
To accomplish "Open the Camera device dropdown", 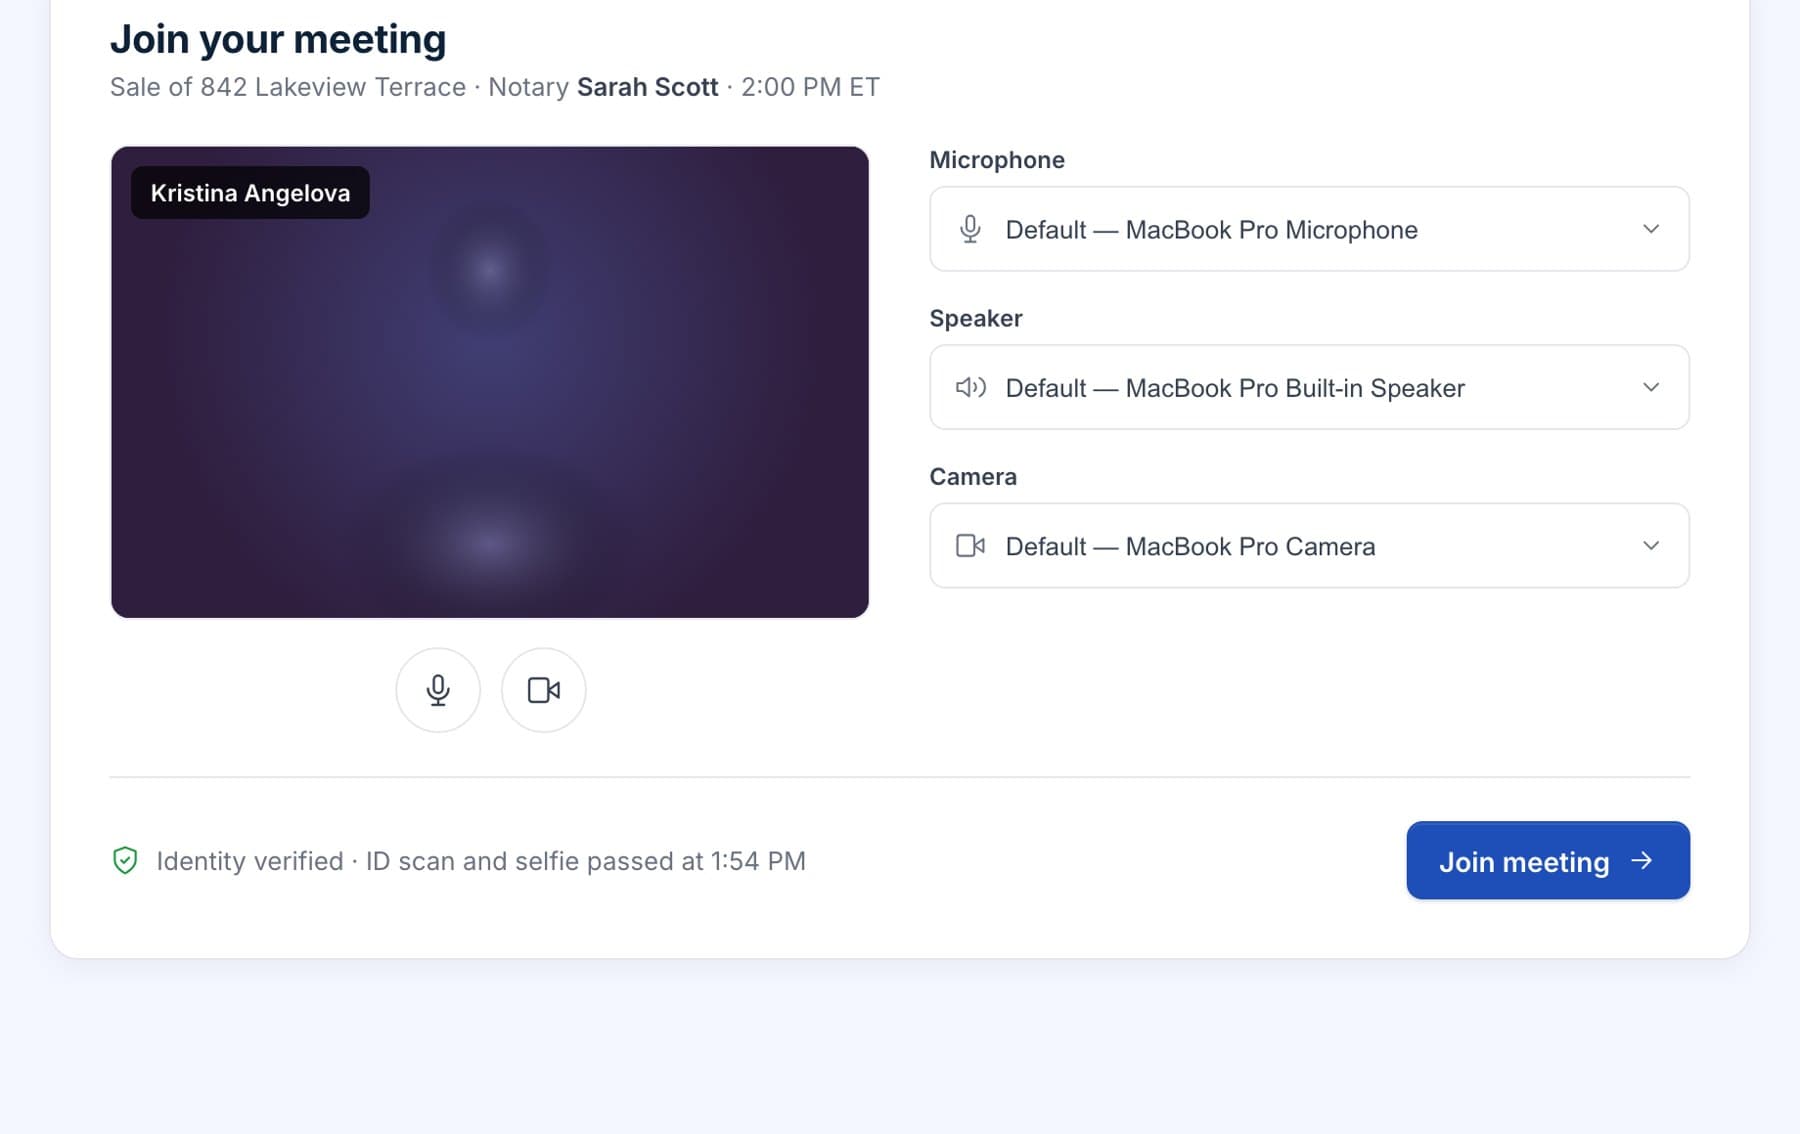I will 1309,546.
